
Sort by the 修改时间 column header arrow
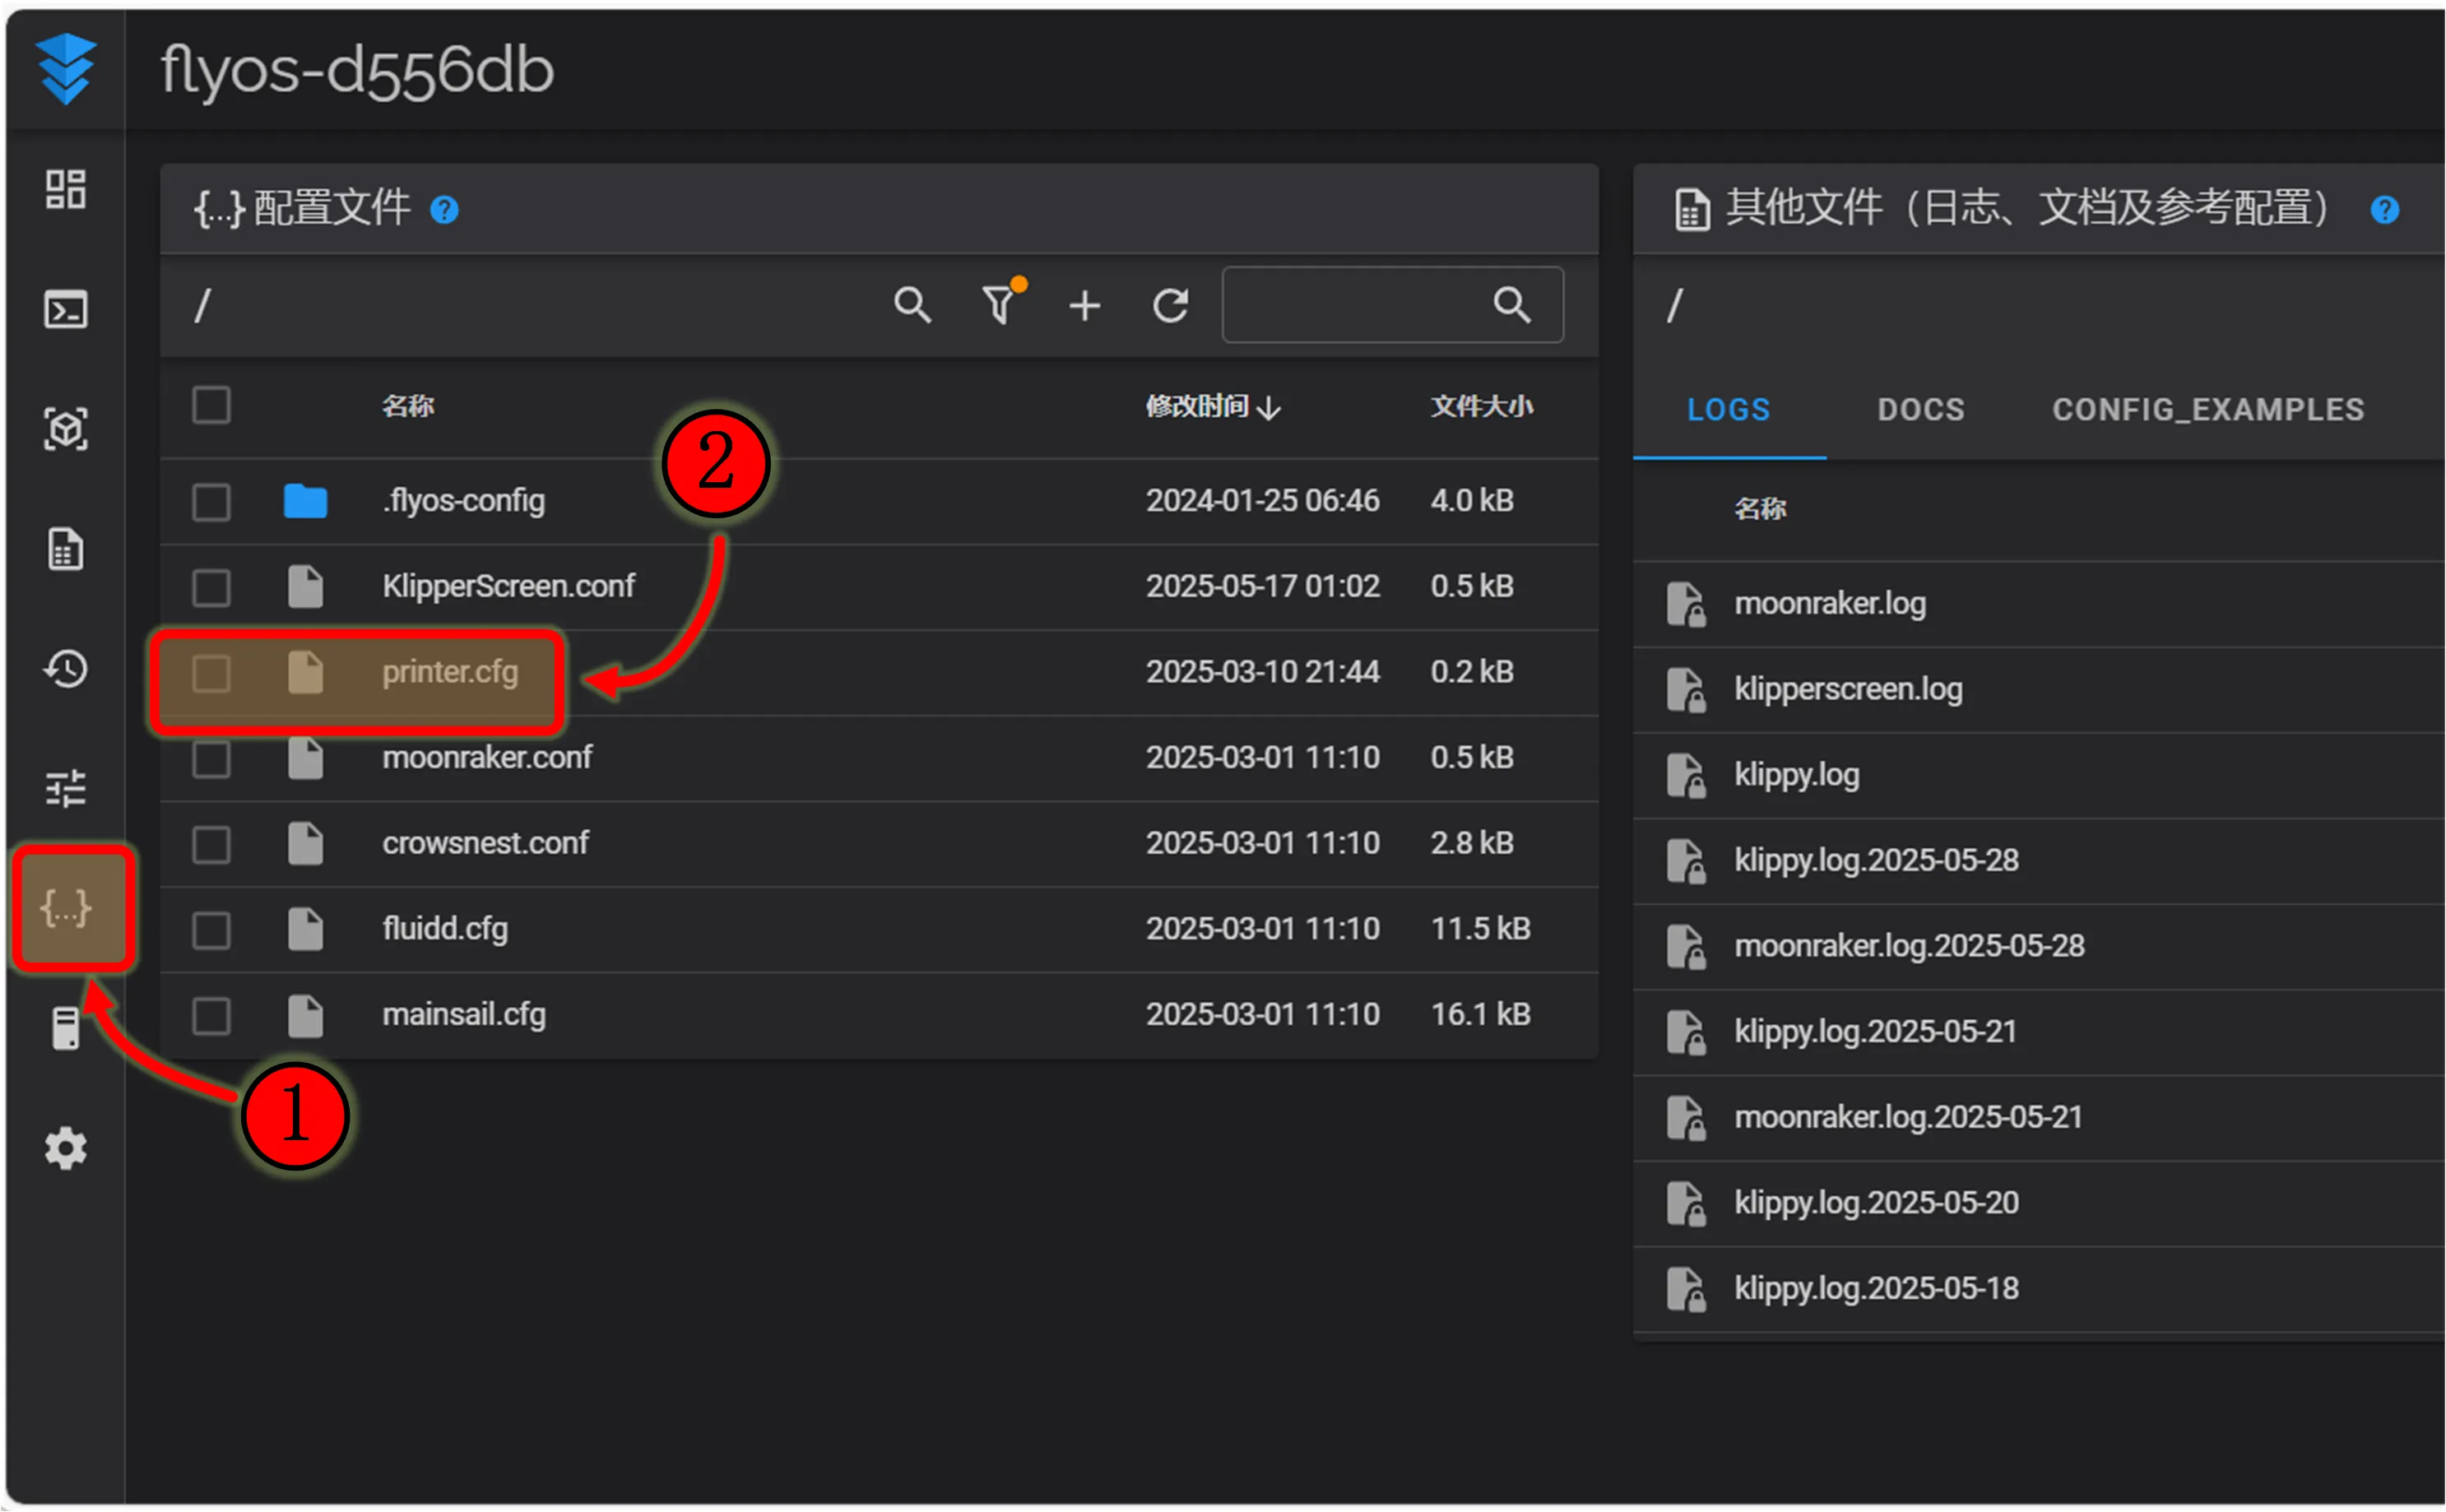point(1269,407)
